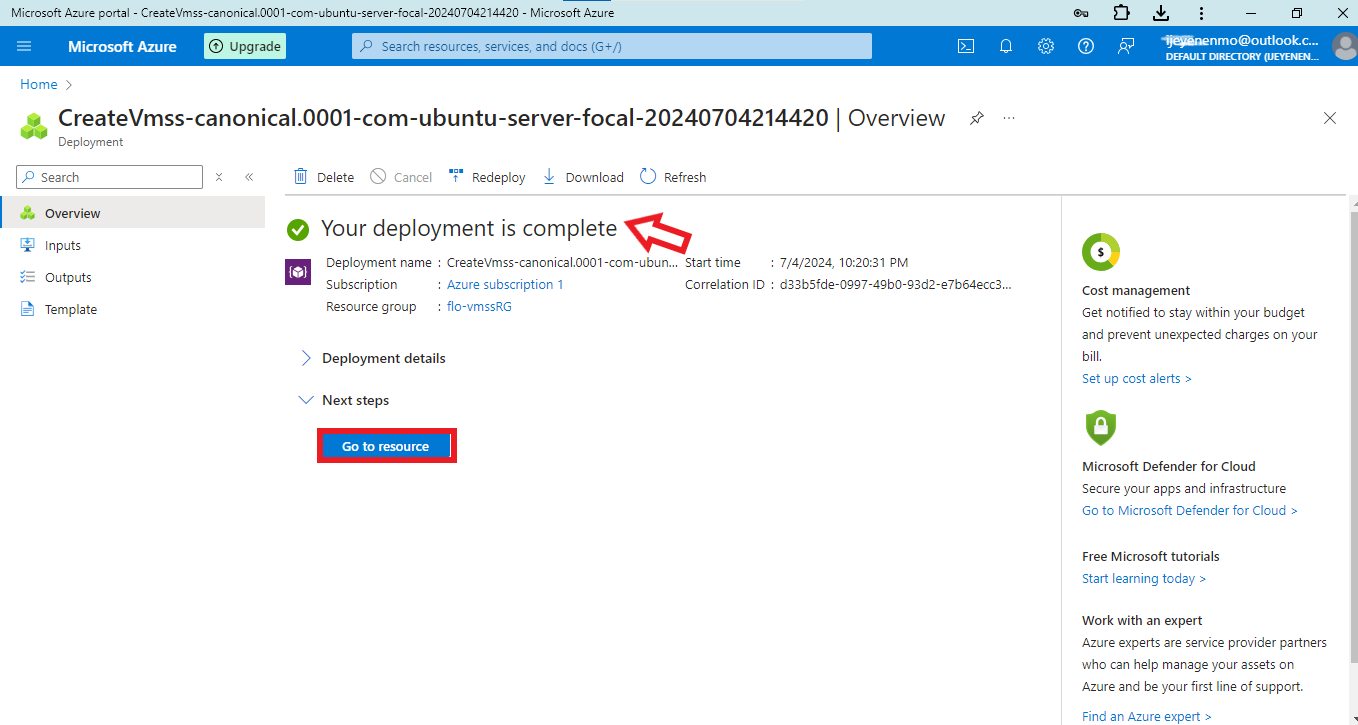
Task: Open the portal hamburger menu
Action: (x=25, y=46)
